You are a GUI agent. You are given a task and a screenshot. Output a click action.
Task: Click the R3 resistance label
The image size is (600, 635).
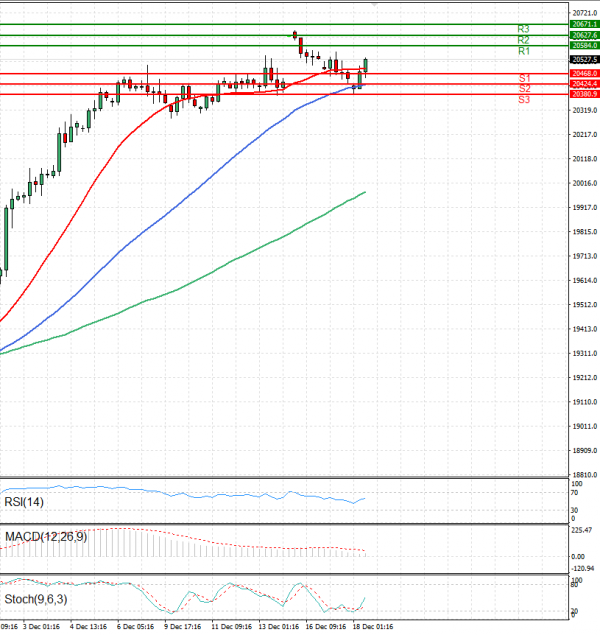click(x=523, y=29)
